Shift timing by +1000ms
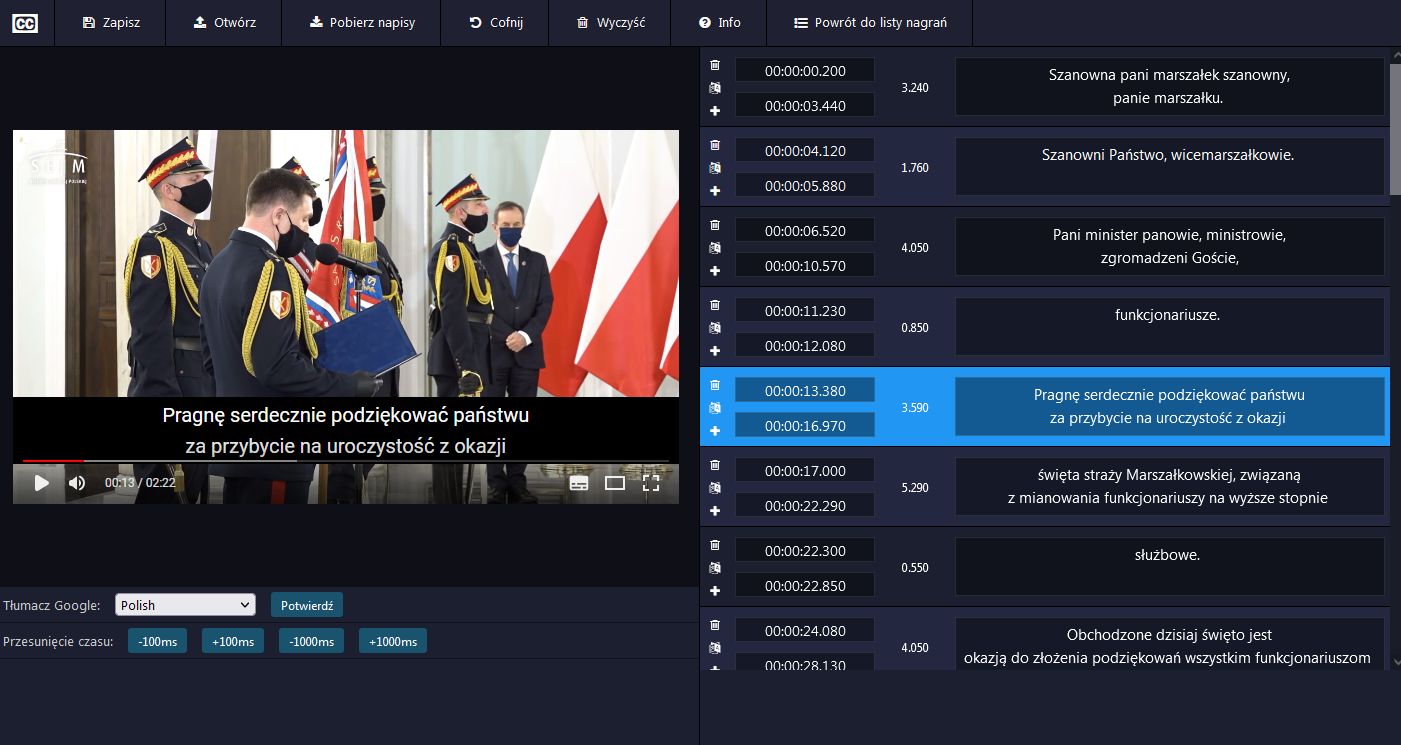The height and width of the screenshot is (745, 1401). point(393,641)
